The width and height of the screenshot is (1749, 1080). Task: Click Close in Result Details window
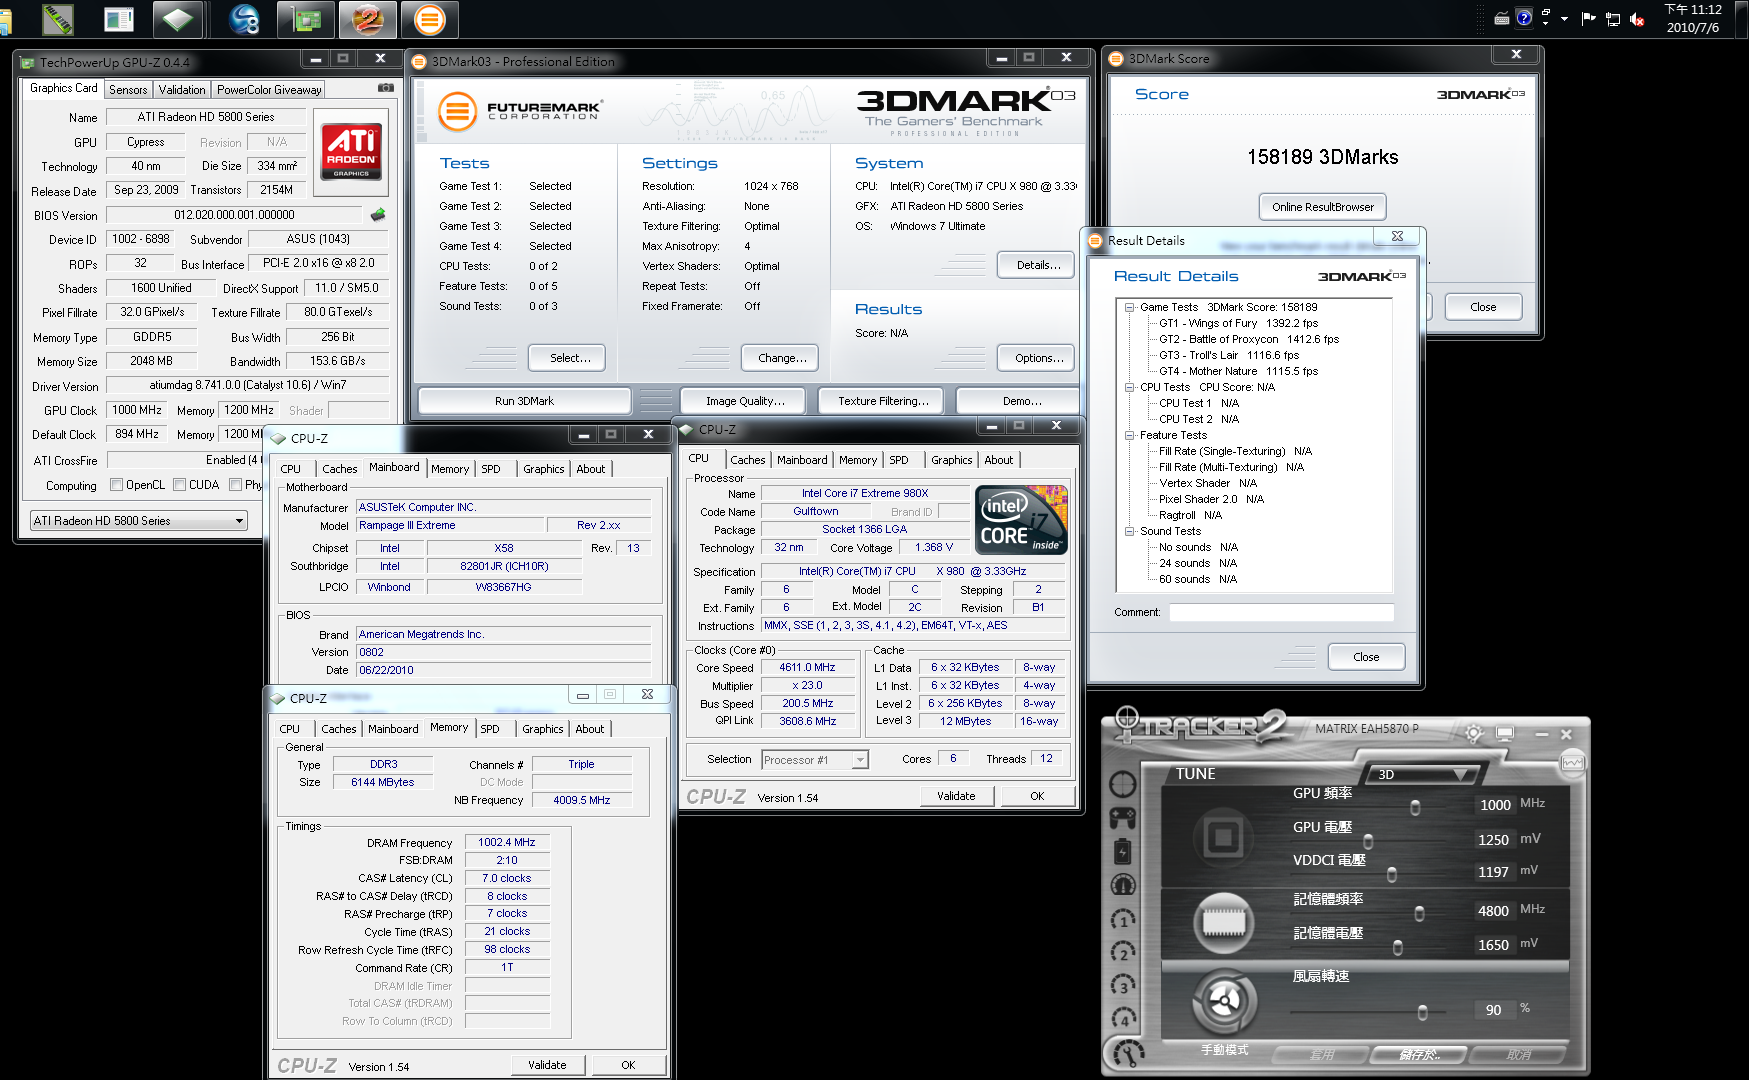click(x=1366, y=657)
